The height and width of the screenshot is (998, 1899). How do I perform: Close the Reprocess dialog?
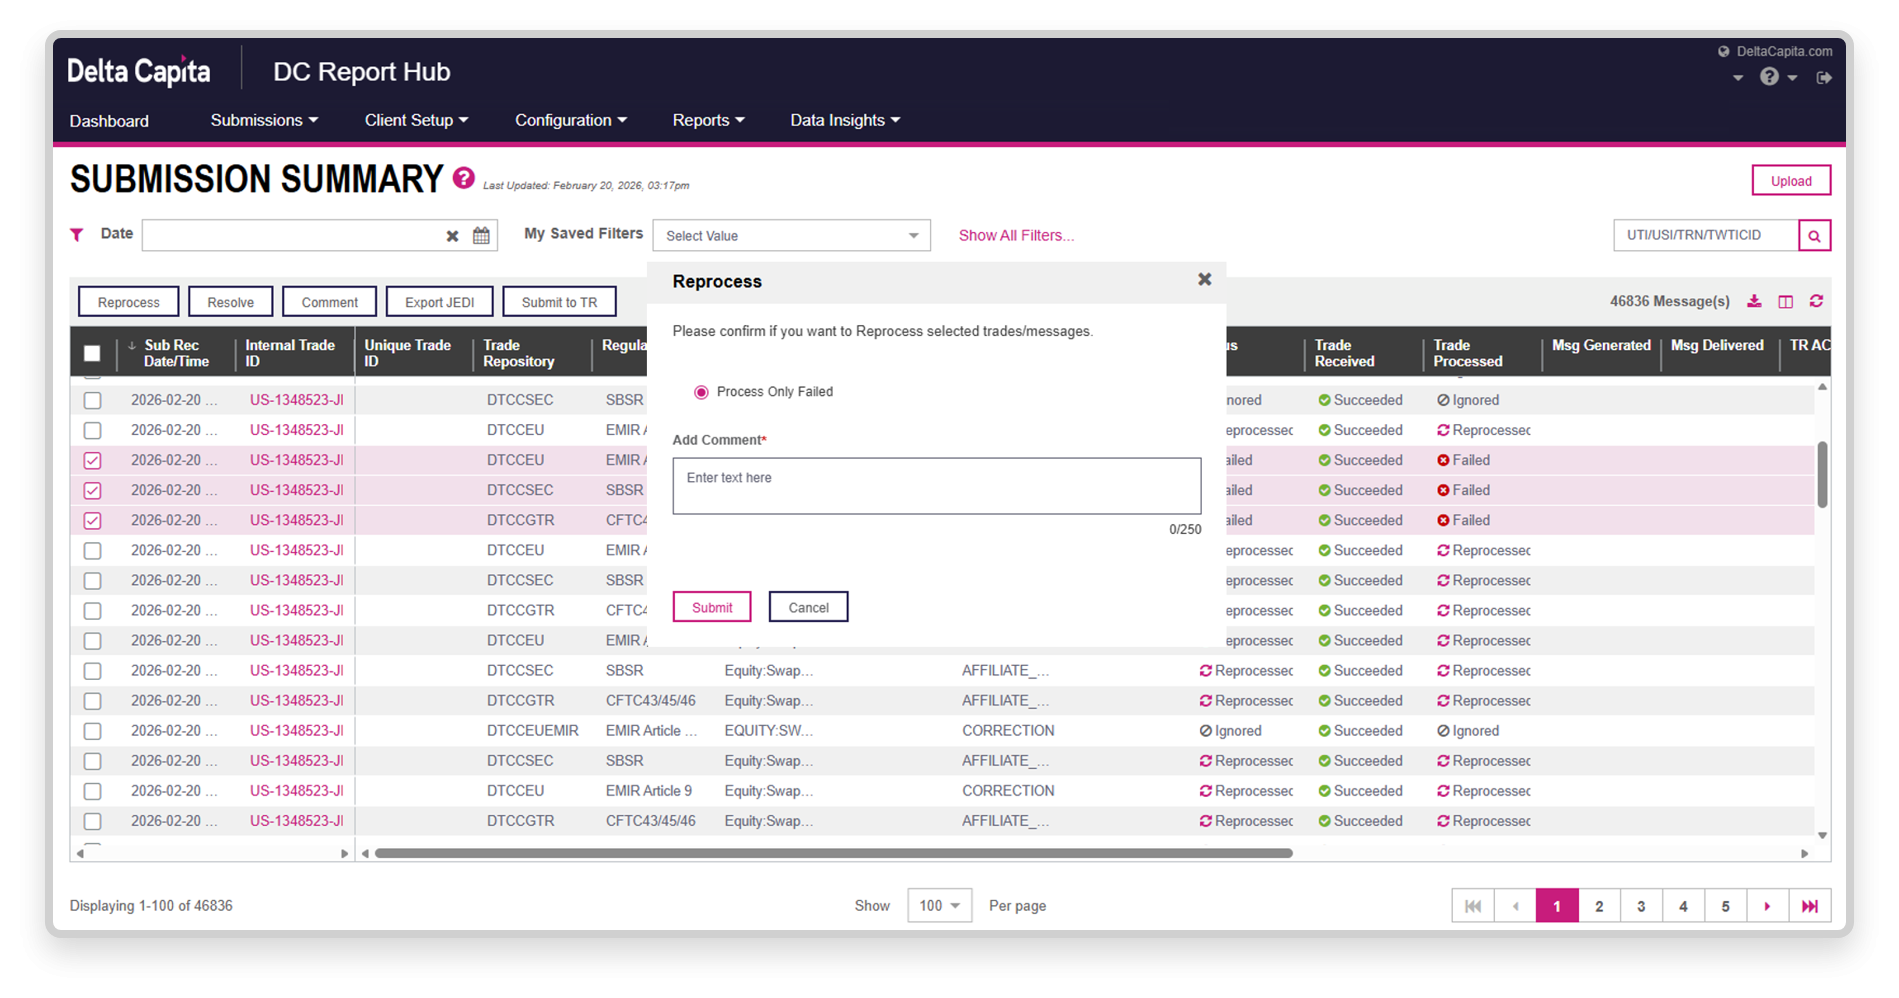(1204, 280)
